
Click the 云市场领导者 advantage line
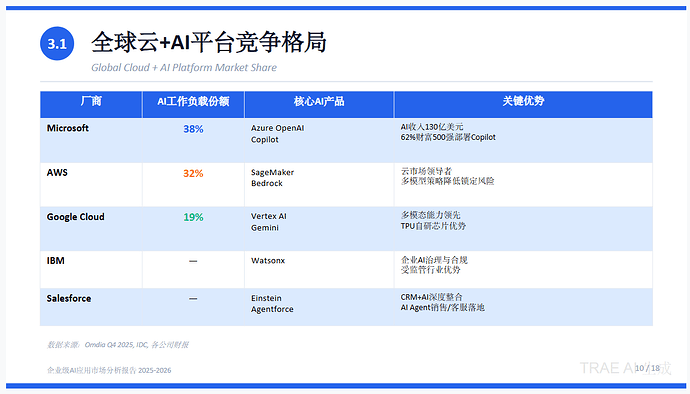[x=426, y=171]
